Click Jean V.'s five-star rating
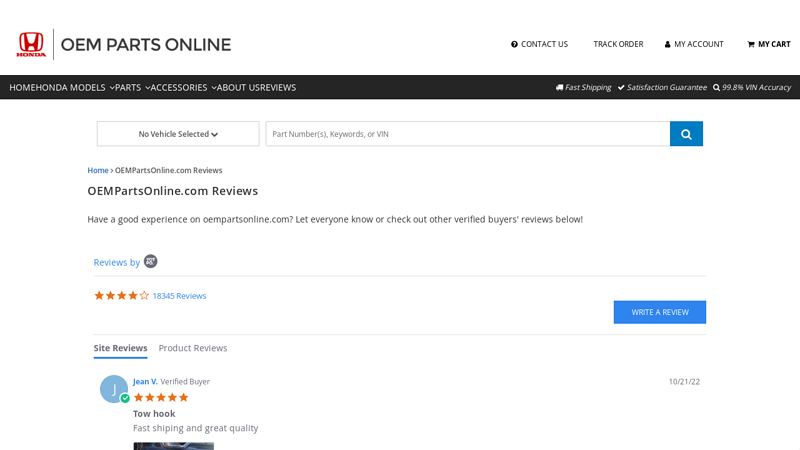800x450 pixels. pos(161,397)
